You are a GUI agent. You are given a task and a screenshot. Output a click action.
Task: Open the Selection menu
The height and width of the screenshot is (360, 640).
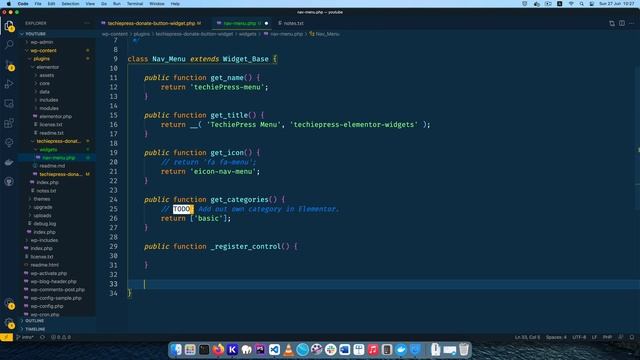coord(70,4)
